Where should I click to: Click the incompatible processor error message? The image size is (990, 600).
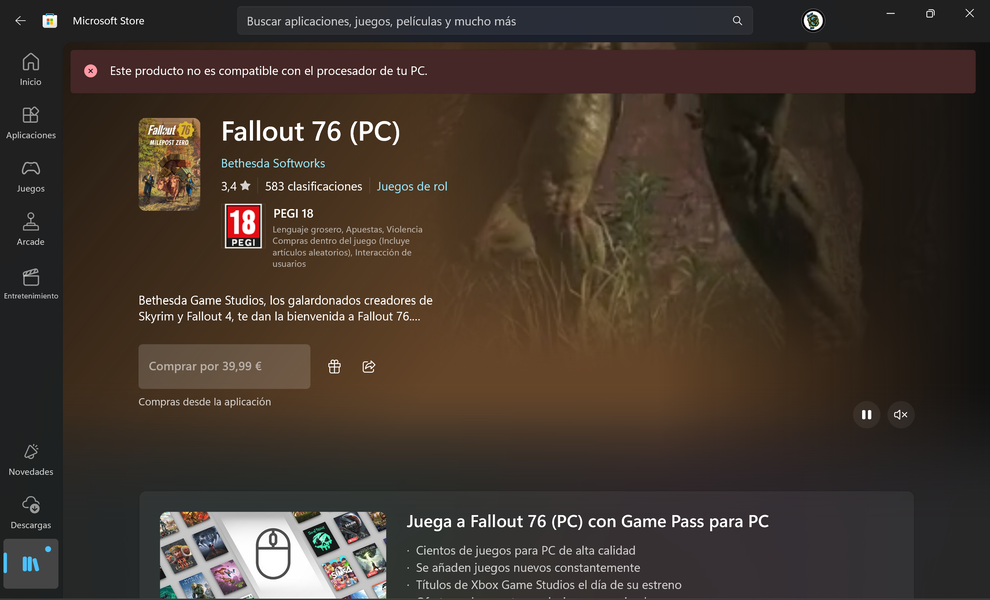click(x=268, y=71)
